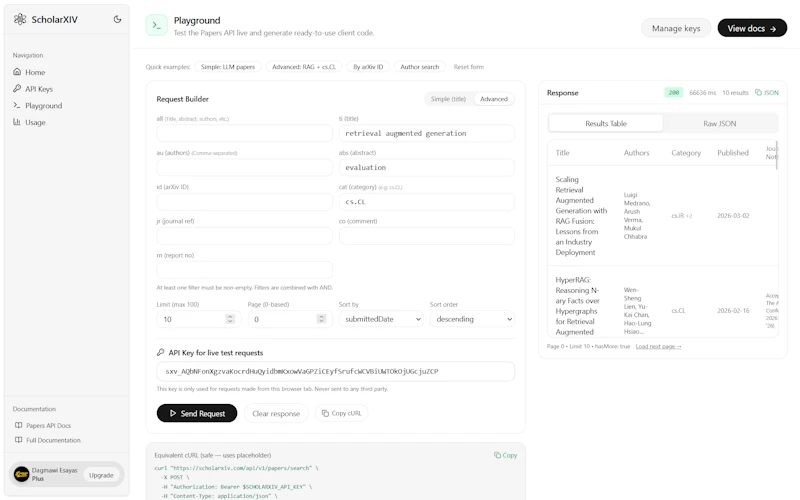800x500 pixels.
Task: Click the Authors column header
Action: 636,153
